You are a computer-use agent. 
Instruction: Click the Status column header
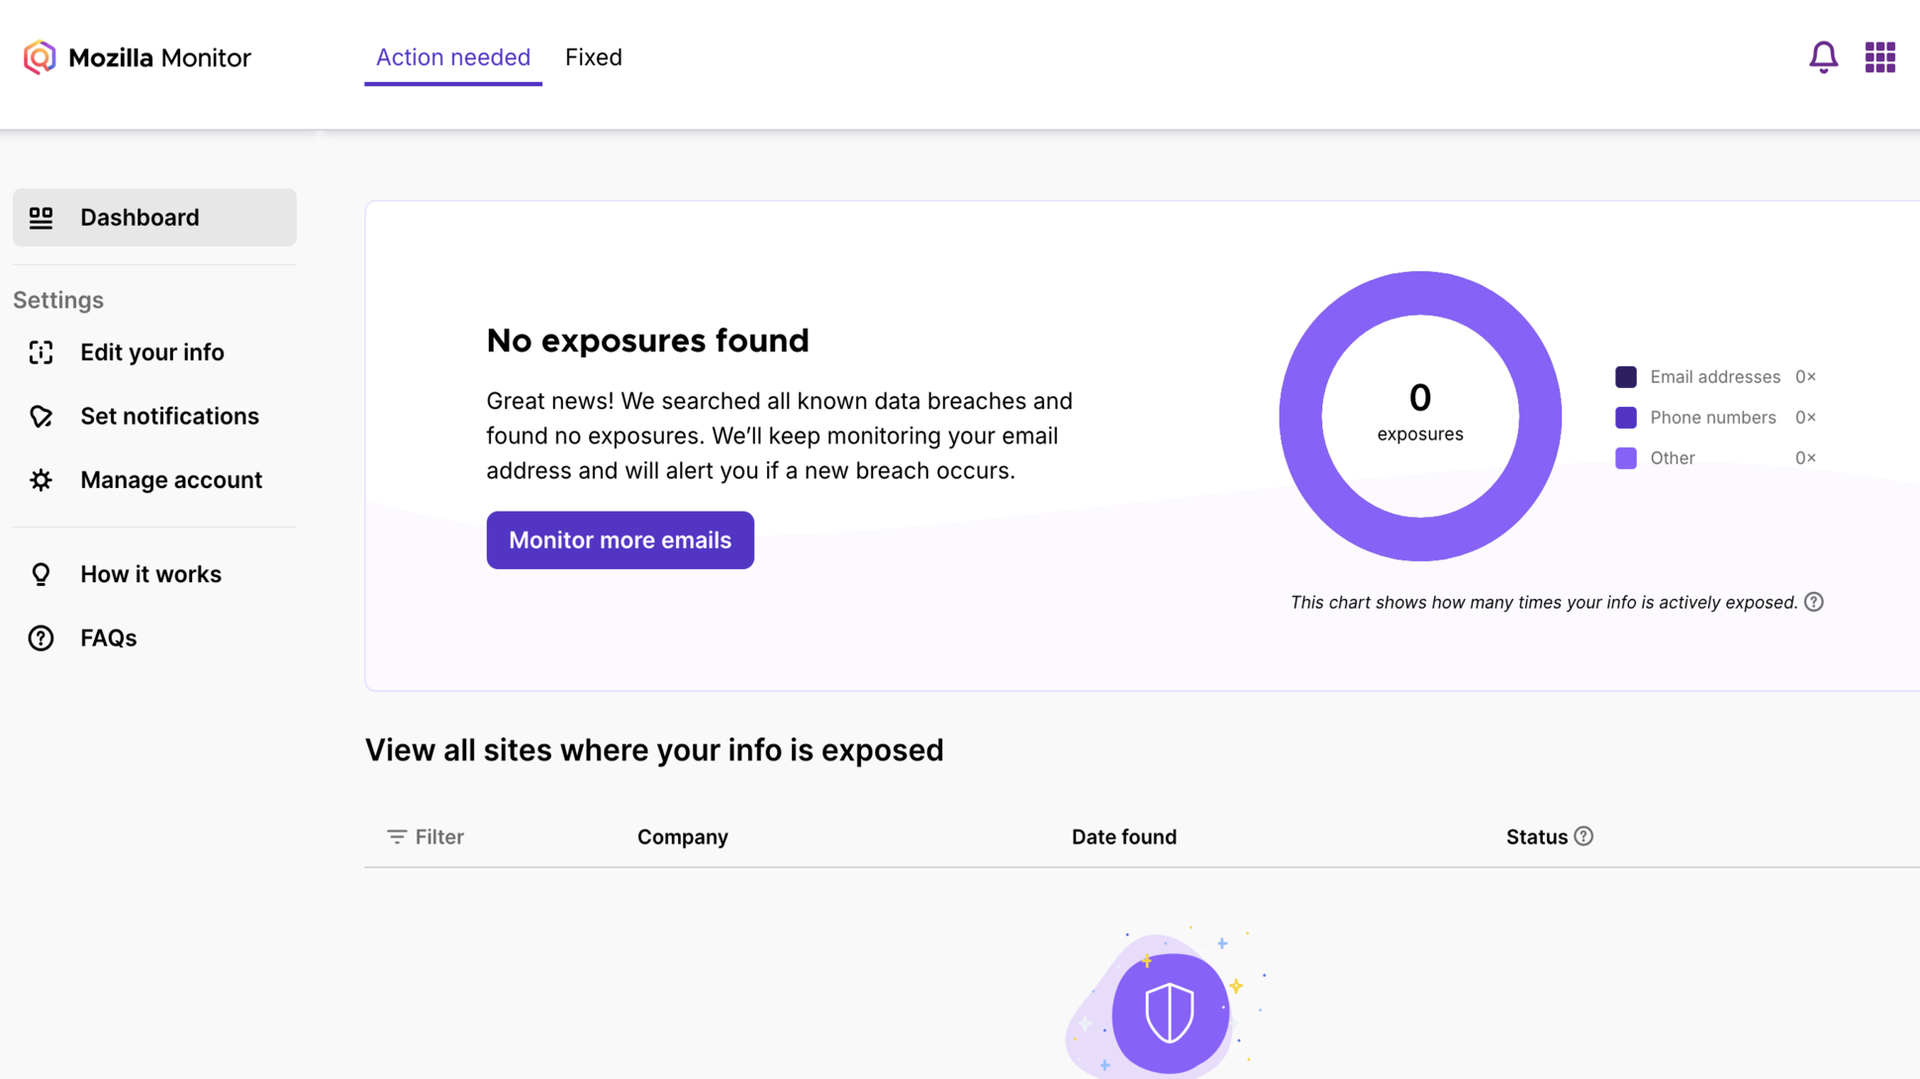[x=1537, y=837]
